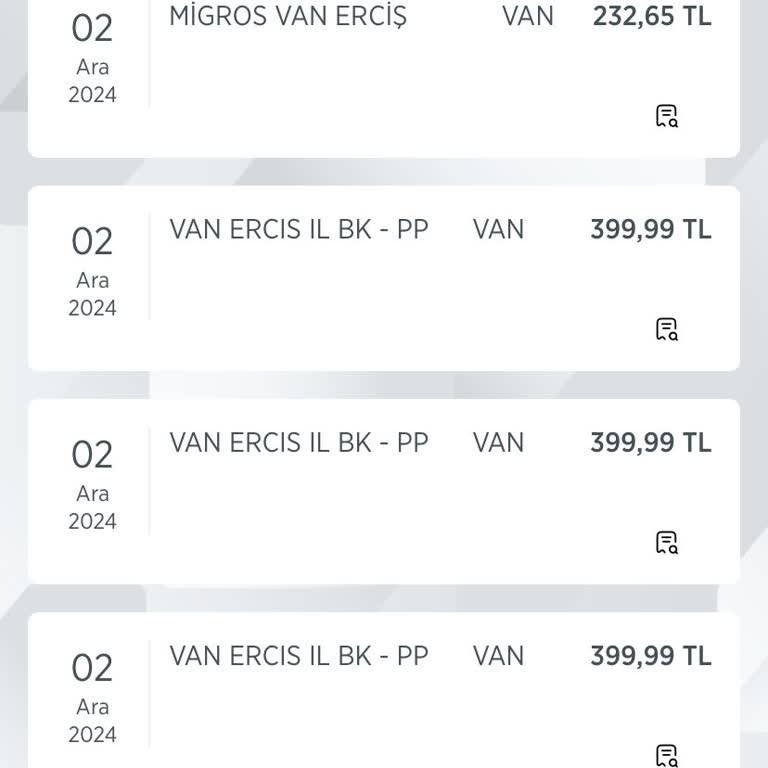Viewport: 768px width, 768px height.
Task: Click 02 Ara 2024 date on Migros card
Action: click(x=92, y=58)
